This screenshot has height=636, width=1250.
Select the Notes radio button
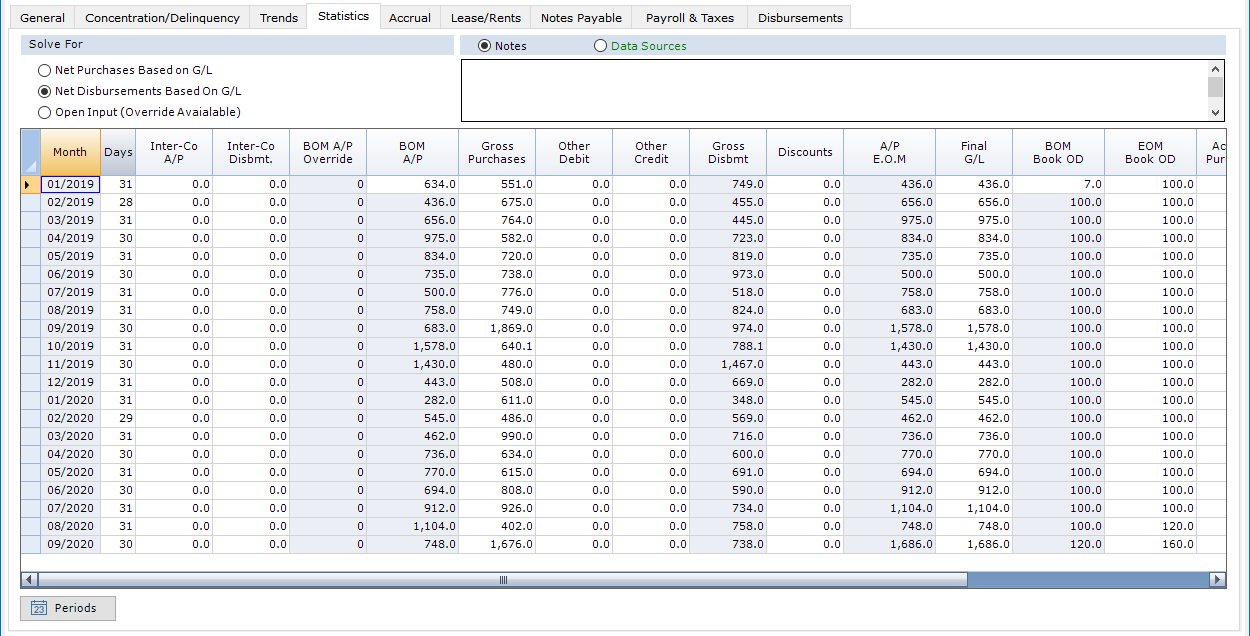point(485,46)
